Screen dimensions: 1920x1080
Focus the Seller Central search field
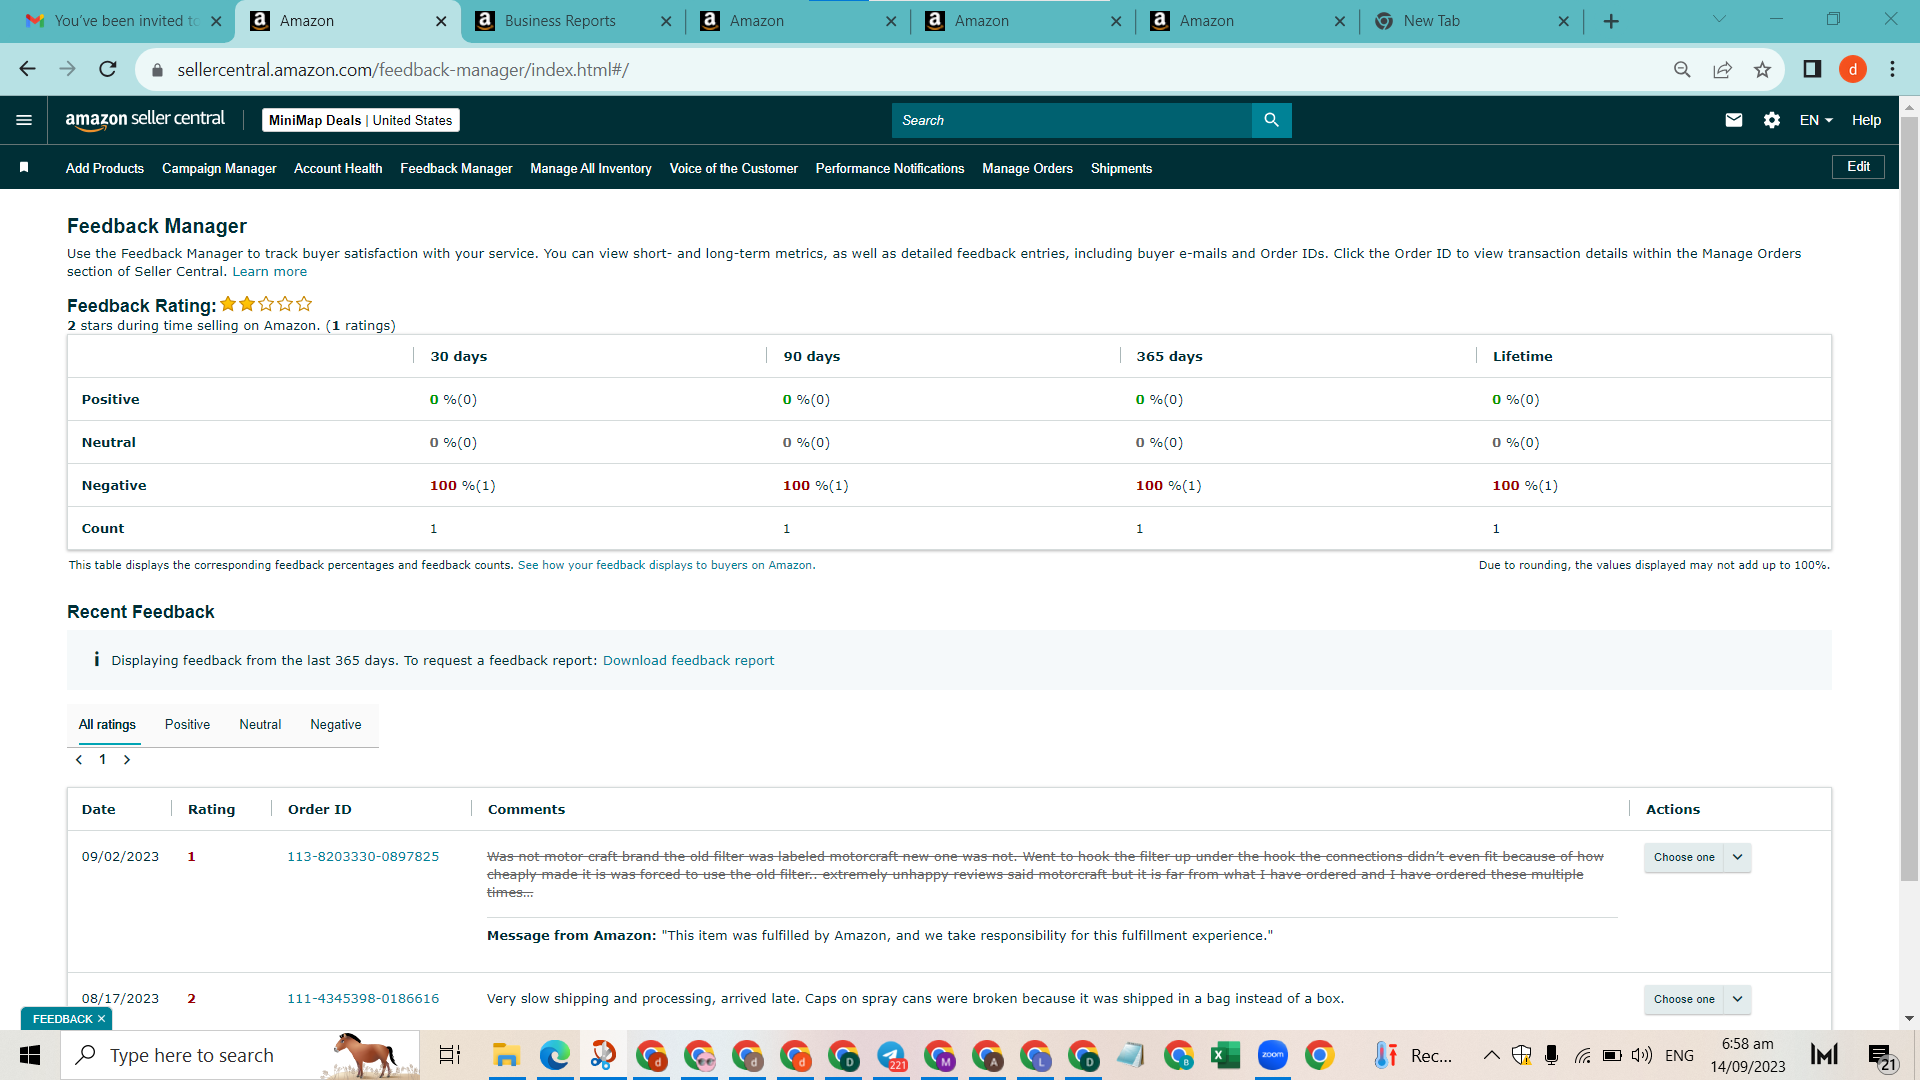(x=1071, y=120)
